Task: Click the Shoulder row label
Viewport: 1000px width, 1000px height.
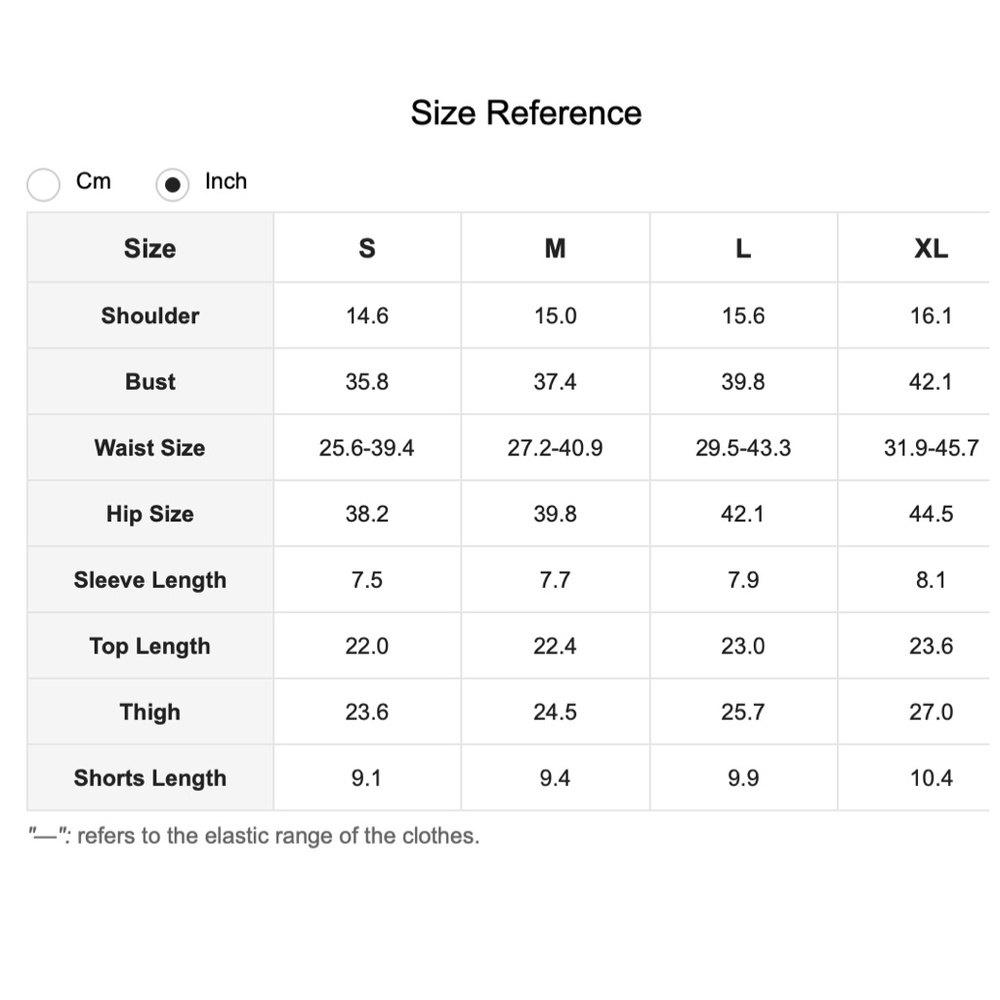Action: tap(150, 316)
